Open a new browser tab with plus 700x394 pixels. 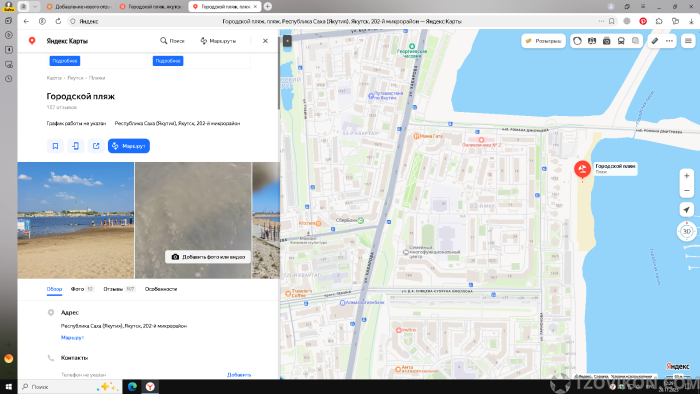267,6
